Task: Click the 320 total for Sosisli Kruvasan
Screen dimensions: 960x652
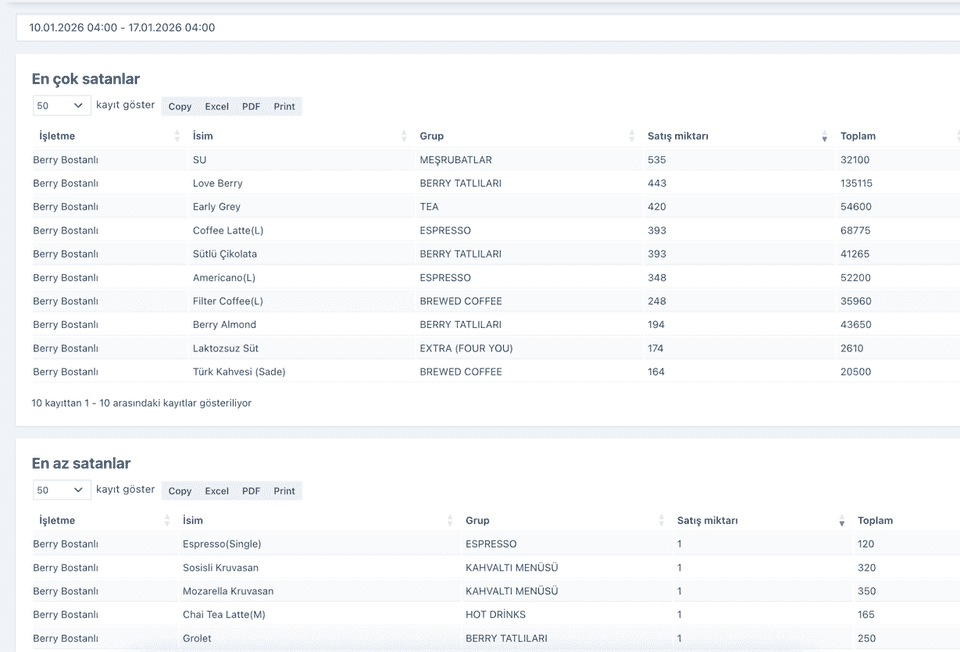Action: pyautogui.click(x=866, y=568)
